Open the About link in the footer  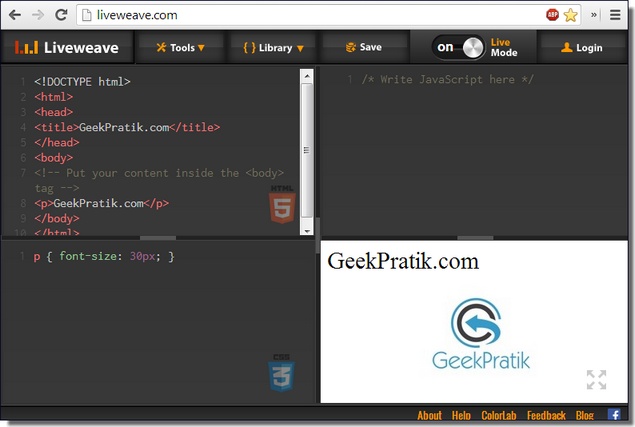[430, 415]
